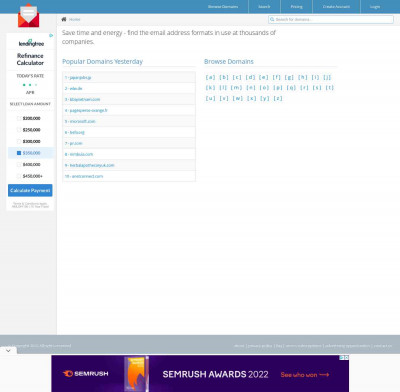
Task: Focus the Search for domains field
Action: [x=331, y=20]
